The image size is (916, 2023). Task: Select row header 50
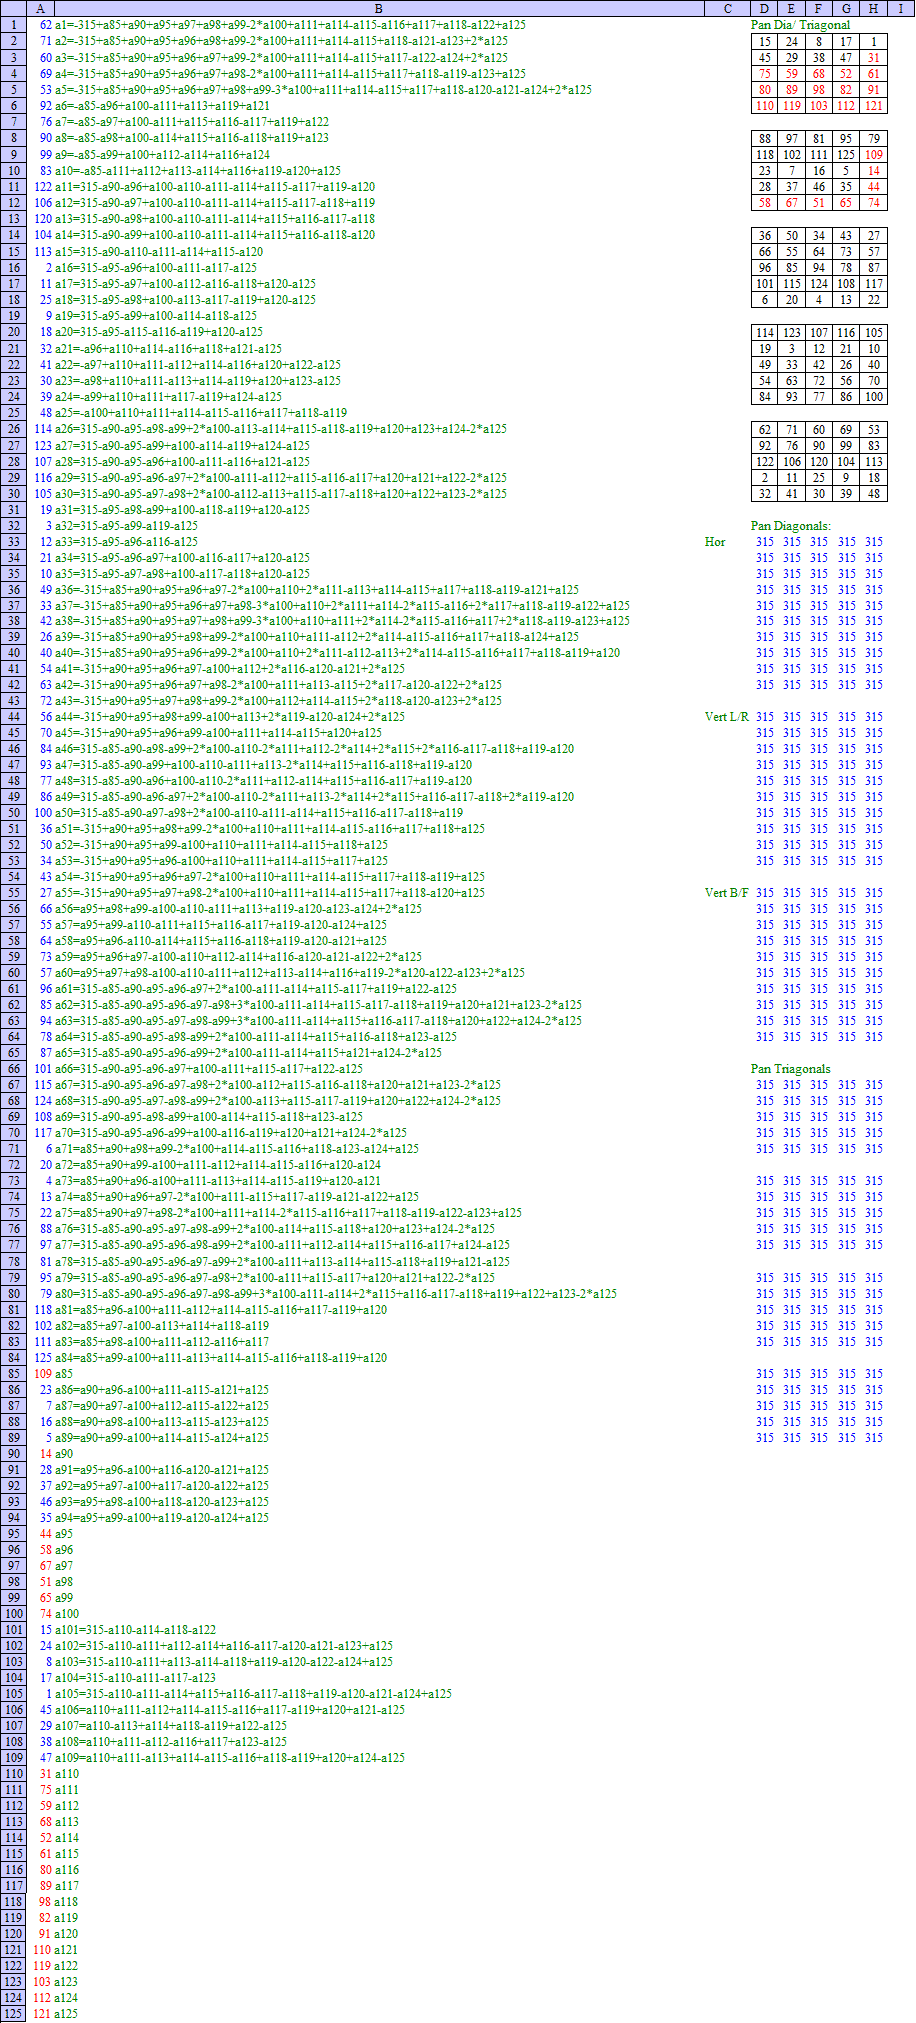point(14,813)
